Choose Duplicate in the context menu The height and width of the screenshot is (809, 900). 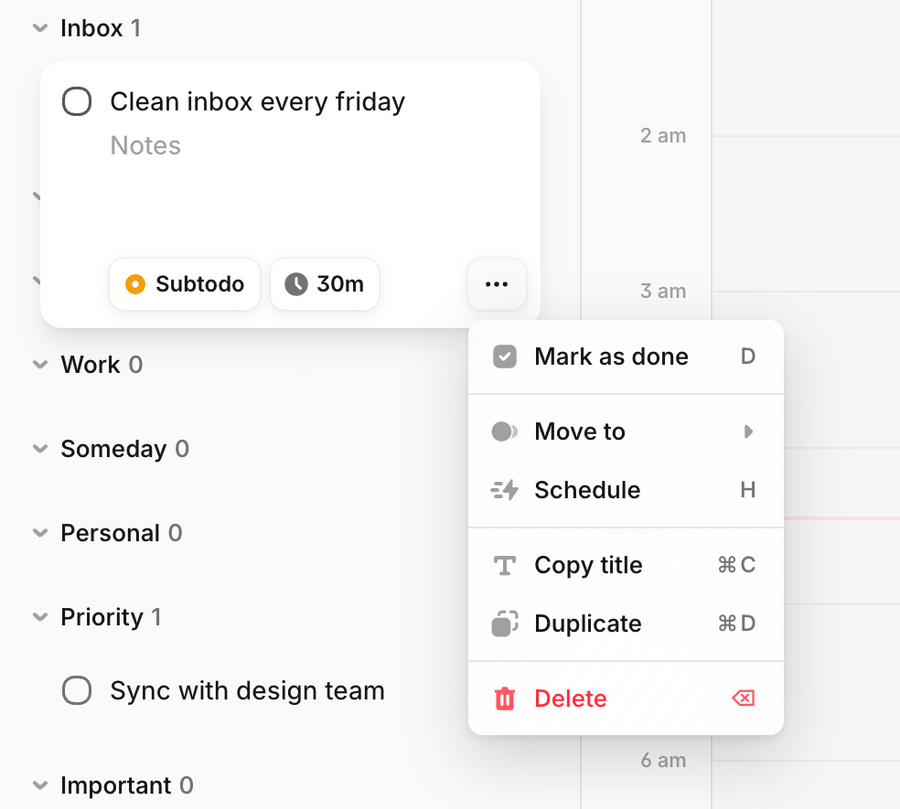pos(587,623)
